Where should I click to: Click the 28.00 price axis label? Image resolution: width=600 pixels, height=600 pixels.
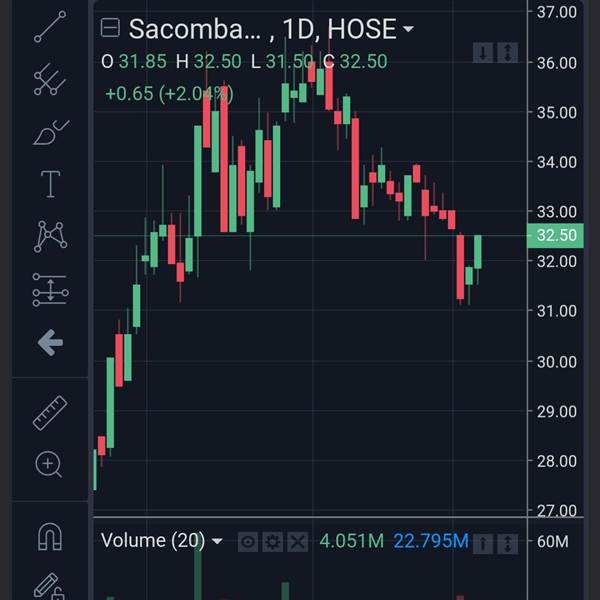pos(556,461)
